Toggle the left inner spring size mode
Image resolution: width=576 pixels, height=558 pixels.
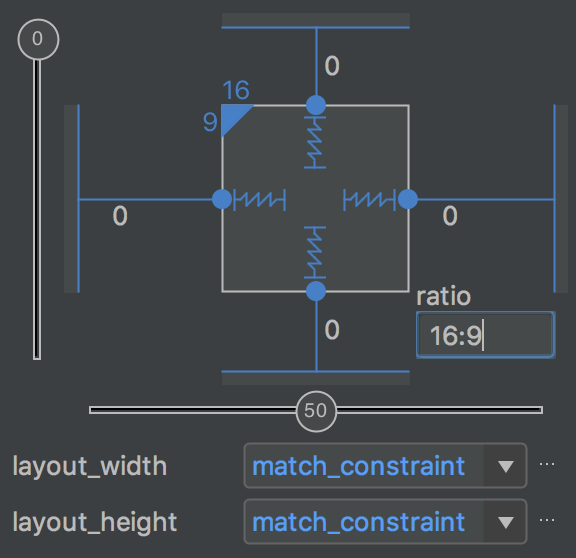tap(260, 200)
